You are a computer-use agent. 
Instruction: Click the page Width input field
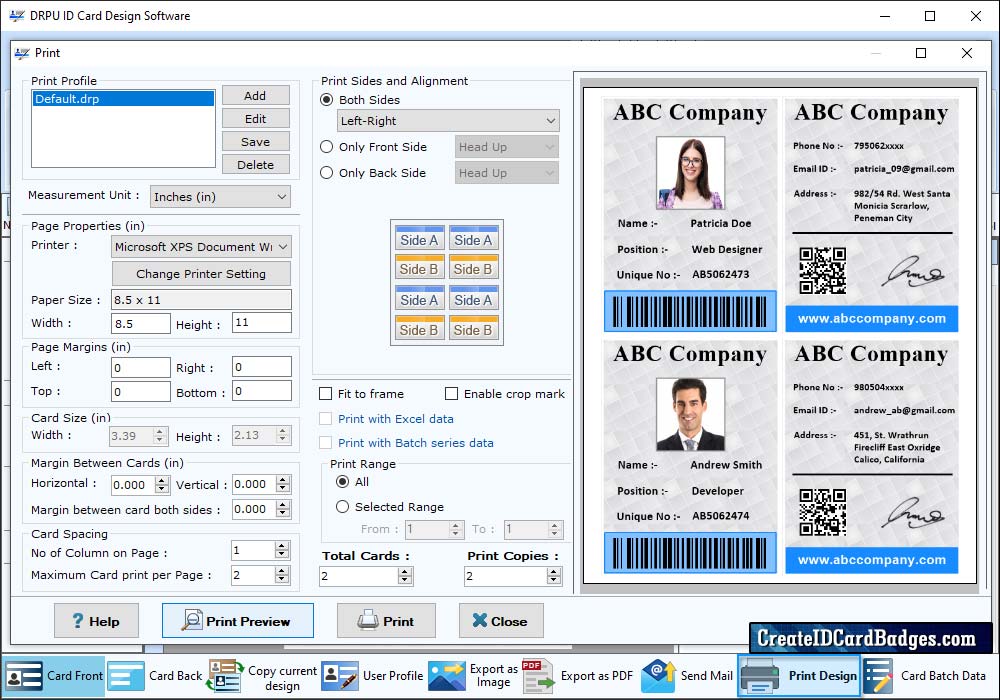pos(141,323)
